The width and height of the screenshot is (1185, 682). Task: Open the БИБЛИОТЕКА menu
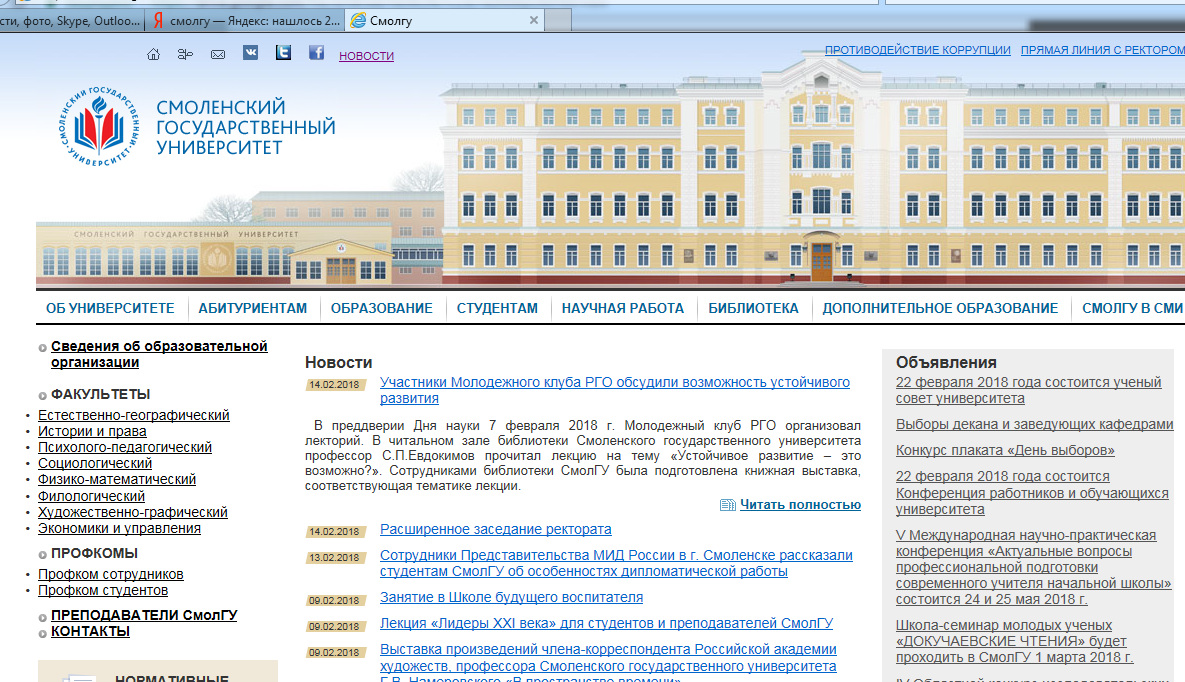pos(753,308)
